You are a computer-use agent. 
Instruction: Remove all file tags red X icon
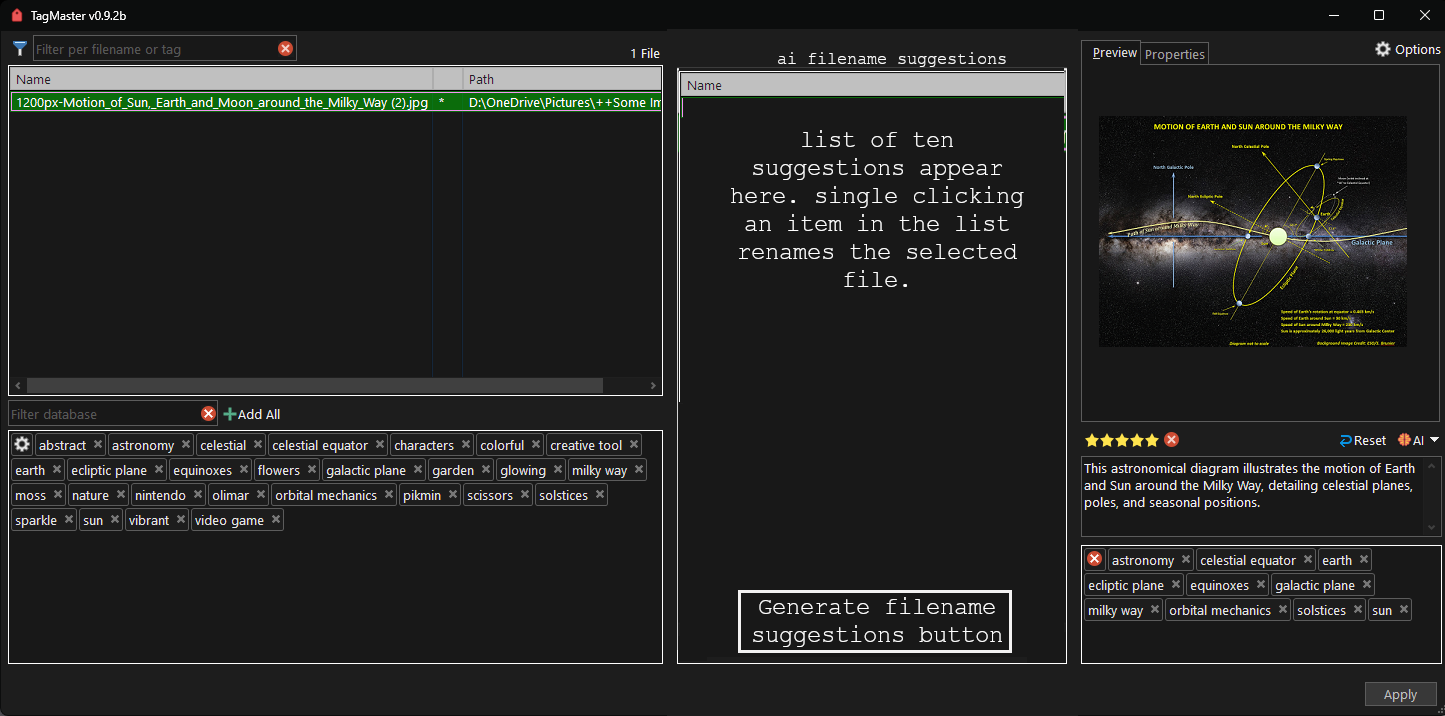click(x=1095, y=560)
